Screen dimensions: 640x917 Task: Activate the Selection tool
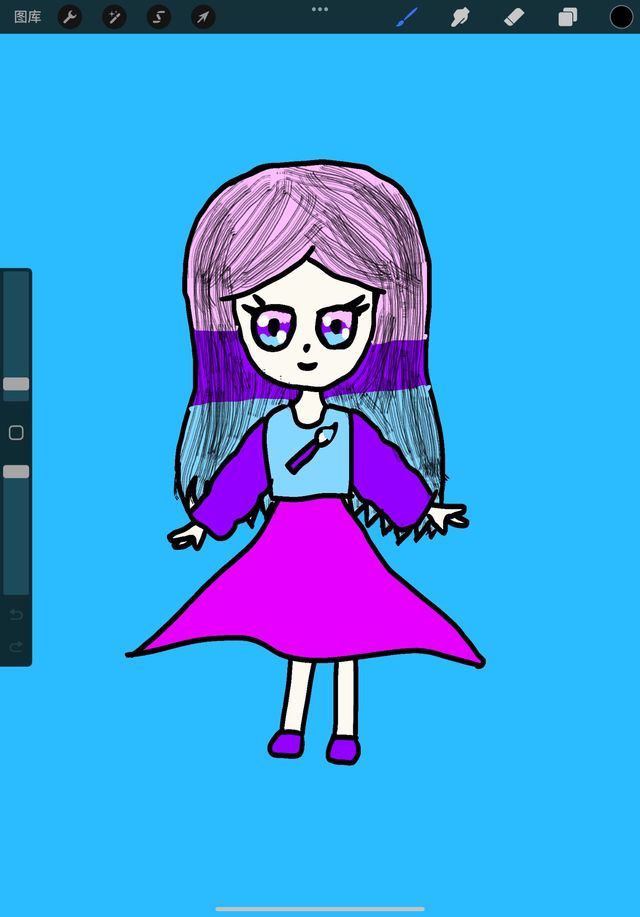click(x=159, y=17)
